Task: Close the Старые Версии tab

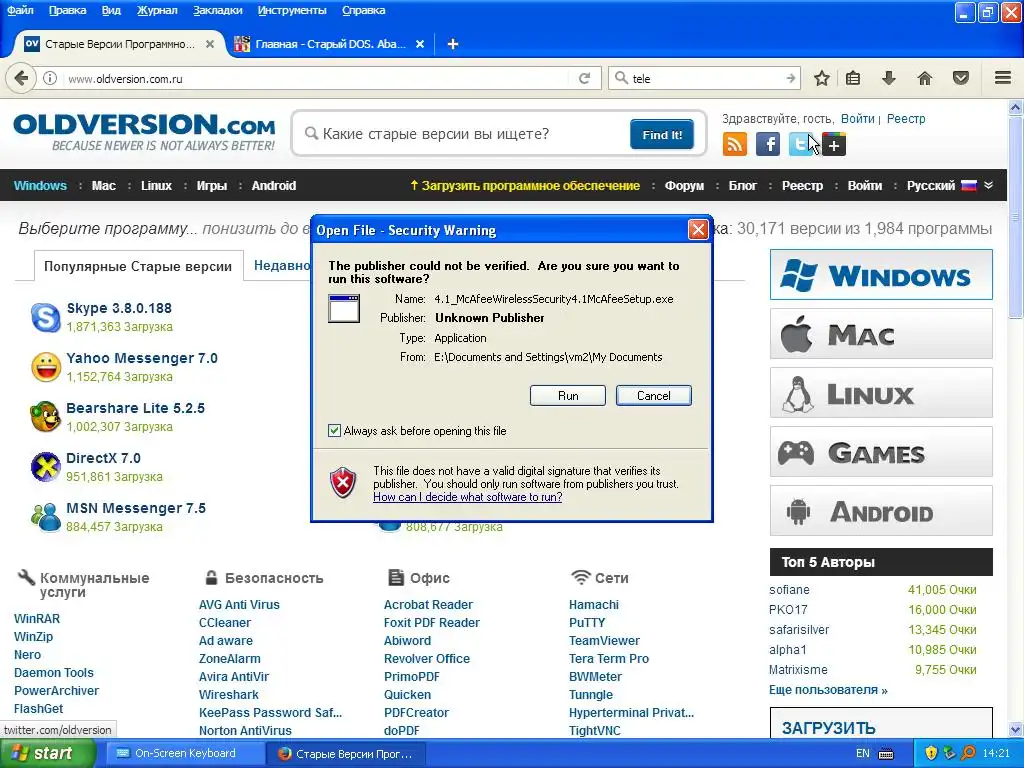Action: [x=210, y=44]
